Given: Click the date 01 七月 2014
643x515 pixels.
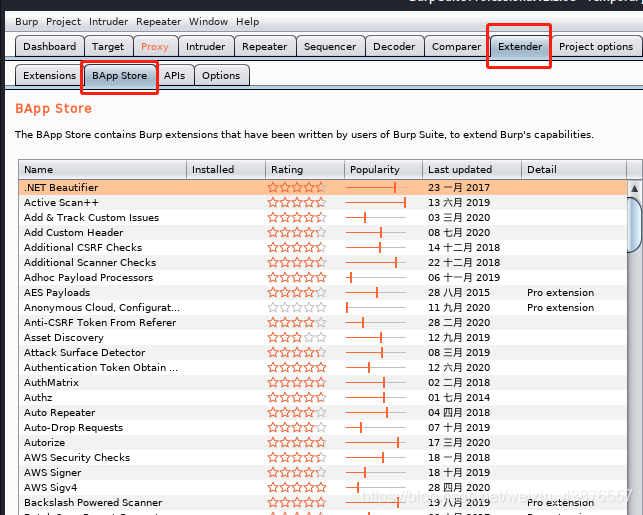Looking at the screenshot, I should pyautogui.click(x=459, y=397).
